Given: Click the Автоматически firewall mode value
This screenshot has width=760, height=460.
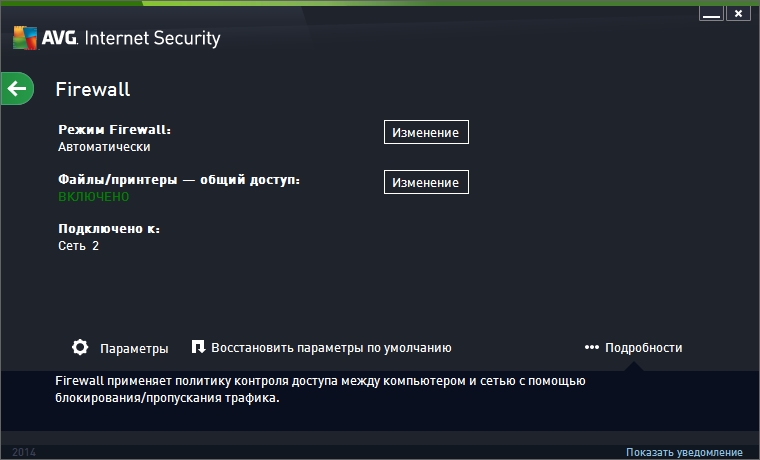Looking at the screenshot, I should coord(104,146).
